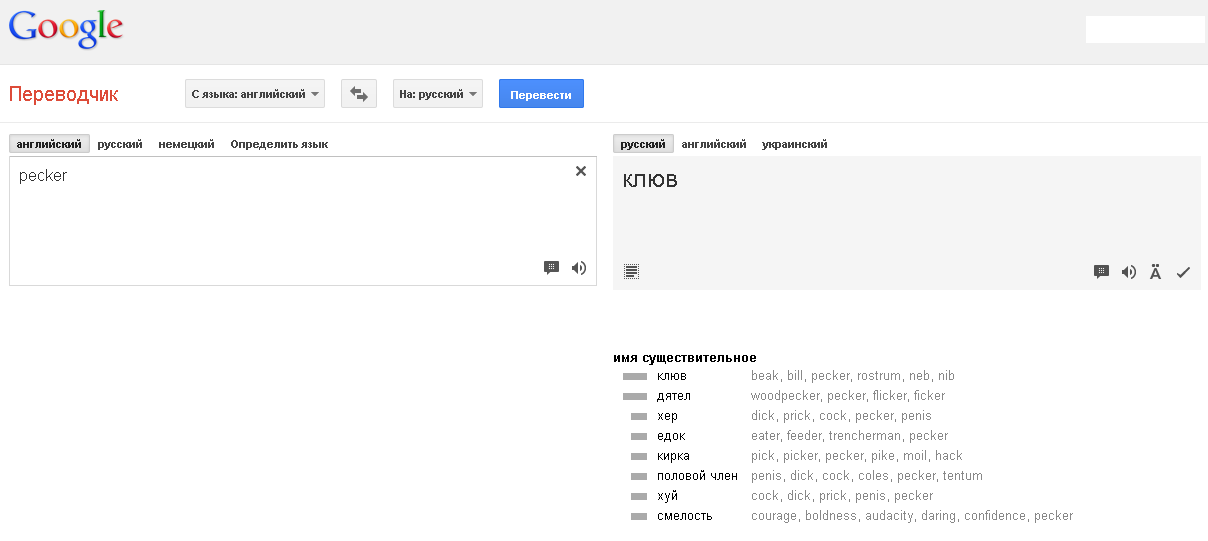The image size is (1208, 541).
Task: Click the reverse translation 'woodpecker'
Action: pyautogui.click(x=784, y=396)
